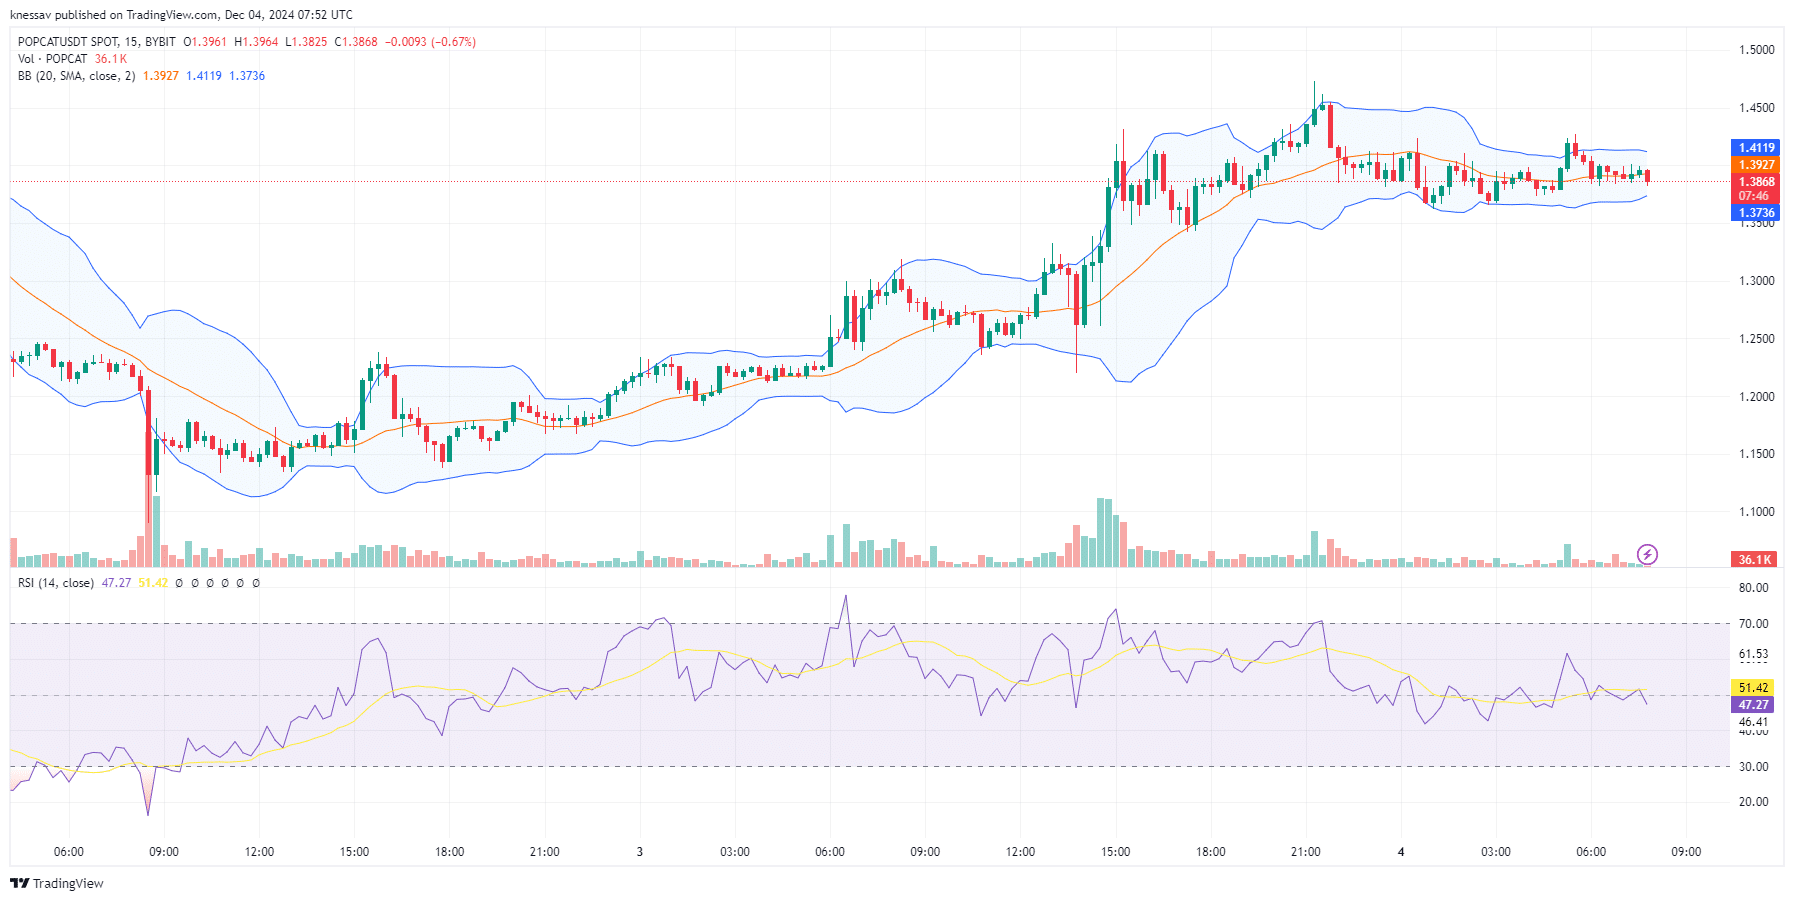Click the H1.3964 high value in header
Image resolution: width=1794 pixels, height=901 pixels.
pos(256,42)
